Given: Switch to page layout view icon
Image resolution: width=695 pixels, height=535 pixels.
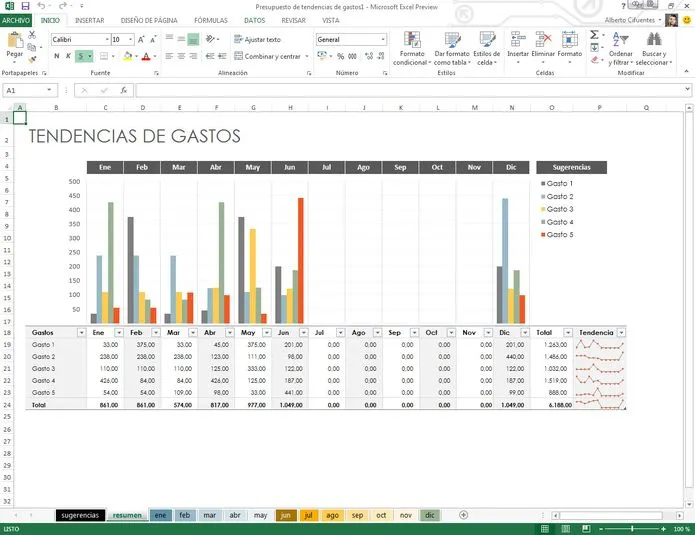Looking at the screenshot, I should click(566, 529).
